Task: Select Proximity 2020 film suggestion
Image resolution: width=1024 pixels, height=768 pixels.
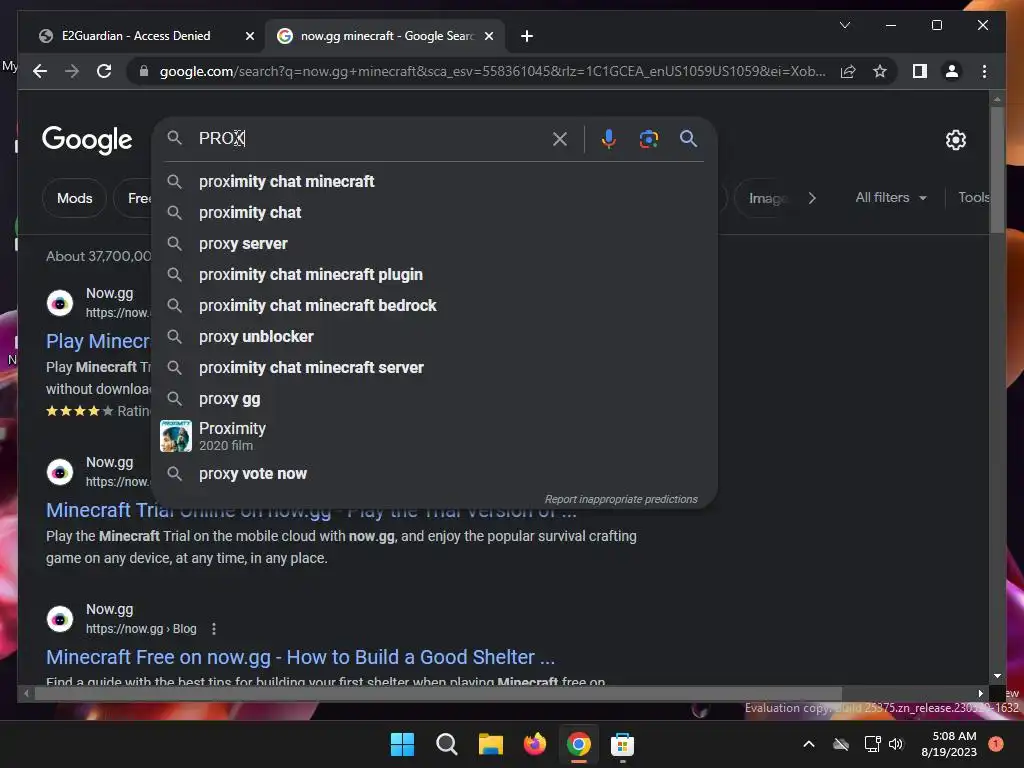Action: coord(434,436)
